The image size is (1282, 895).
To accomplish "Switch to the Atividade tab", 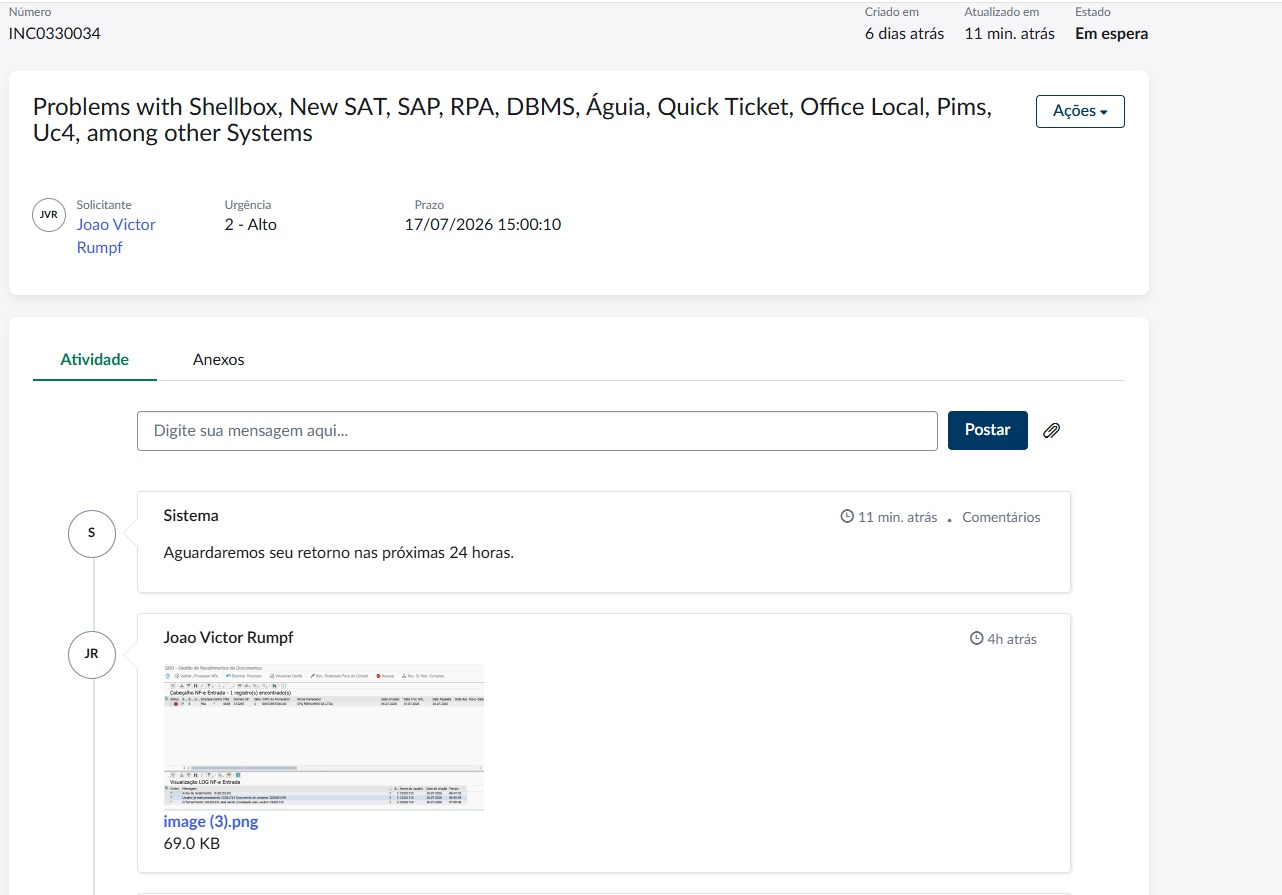I will click(95, 360).
